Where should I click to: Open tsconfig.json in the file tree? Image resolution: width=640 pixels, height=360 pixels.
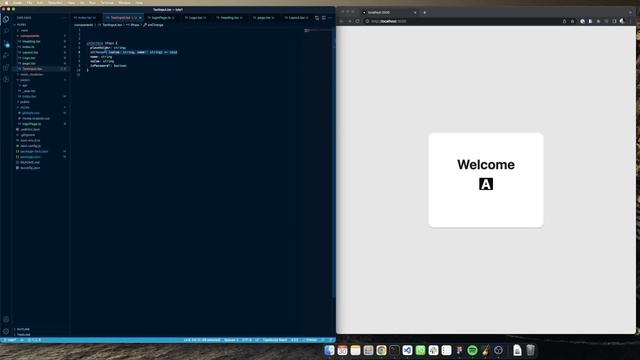(30, 168)
